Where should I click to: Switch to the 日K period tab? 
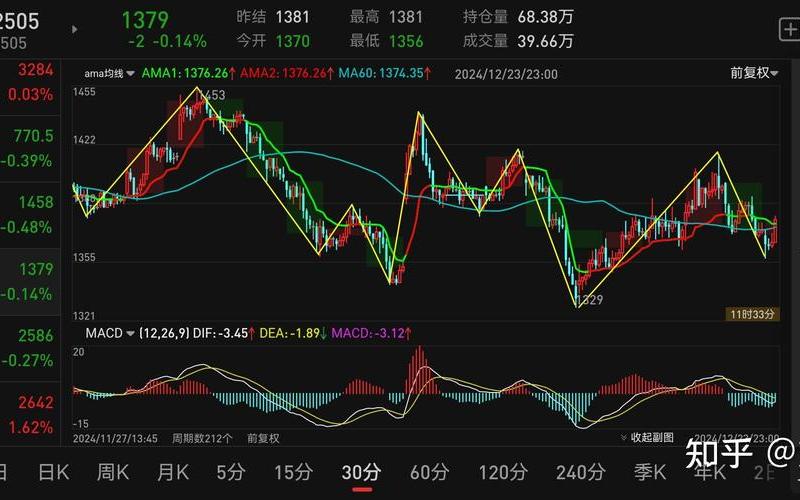click(x=54, y=472)
